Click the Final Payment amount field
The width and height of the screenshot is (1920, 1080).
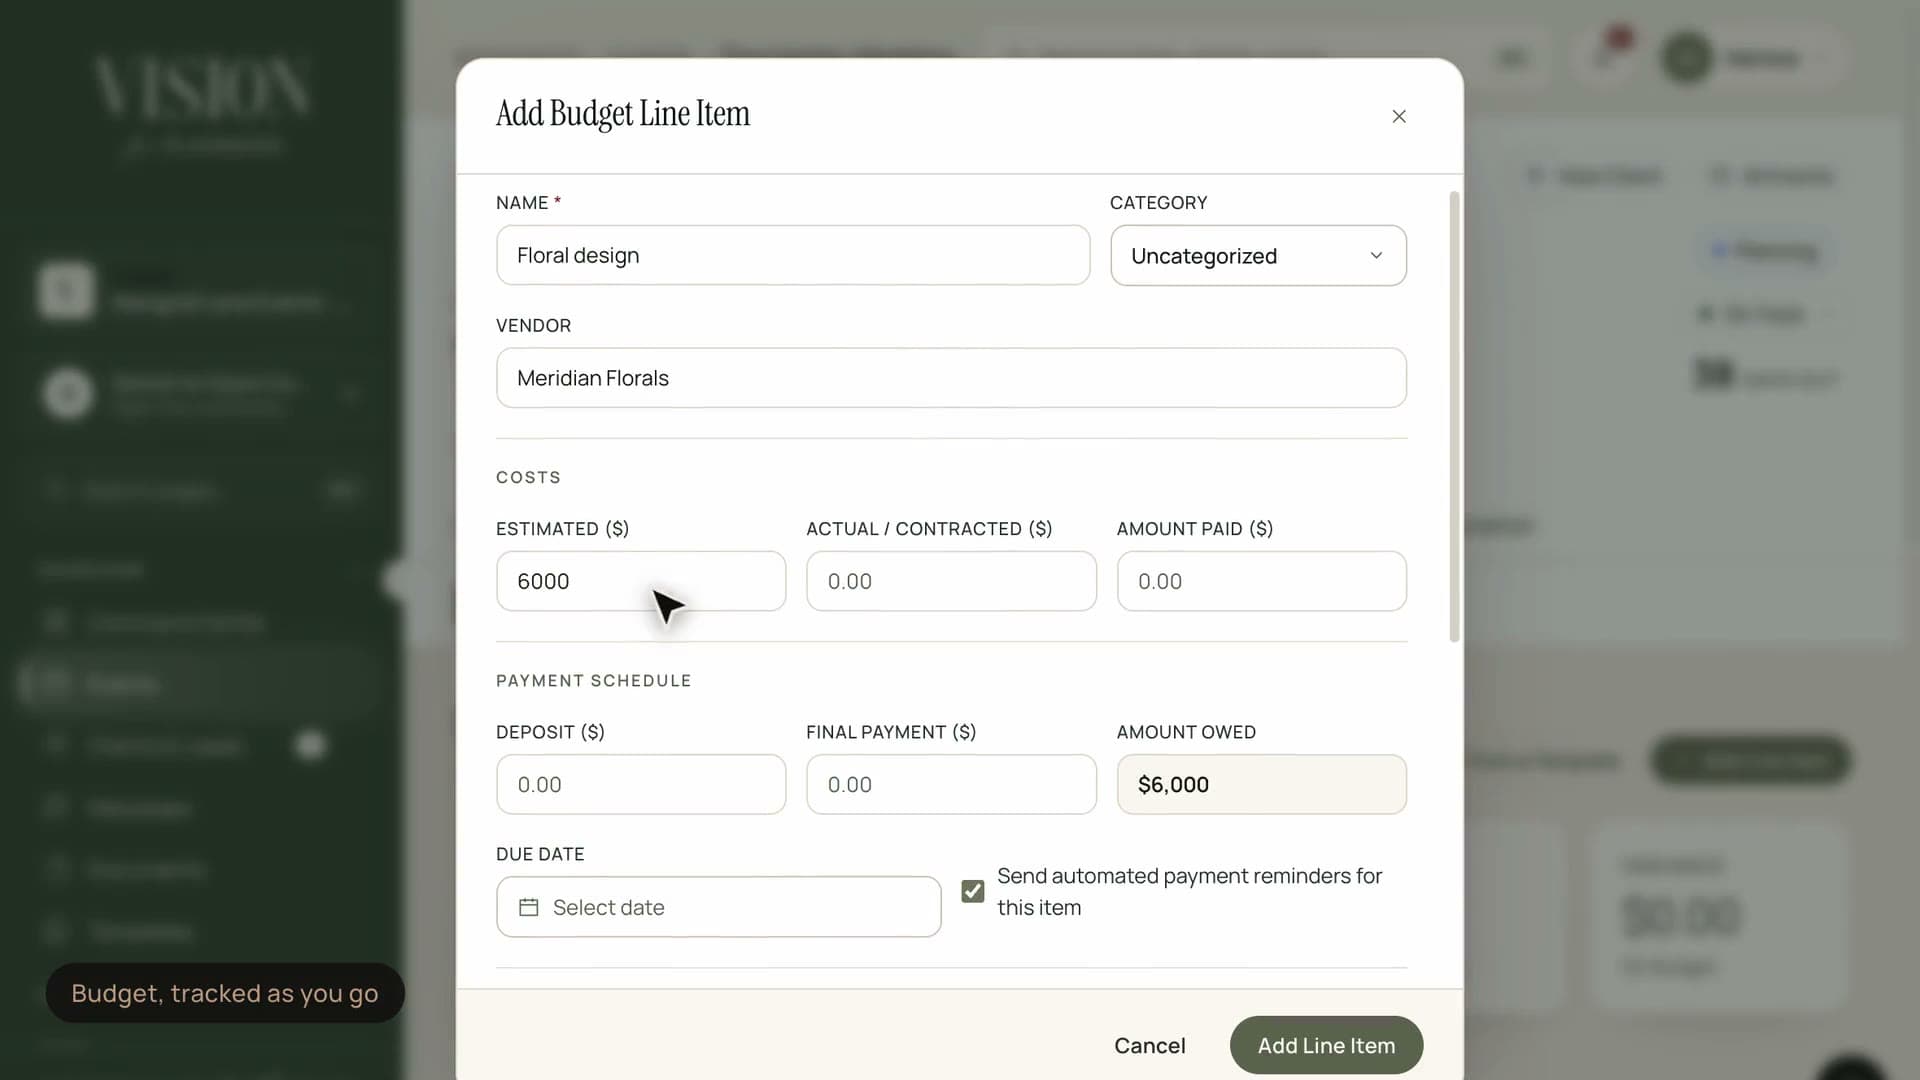[951, 784]
